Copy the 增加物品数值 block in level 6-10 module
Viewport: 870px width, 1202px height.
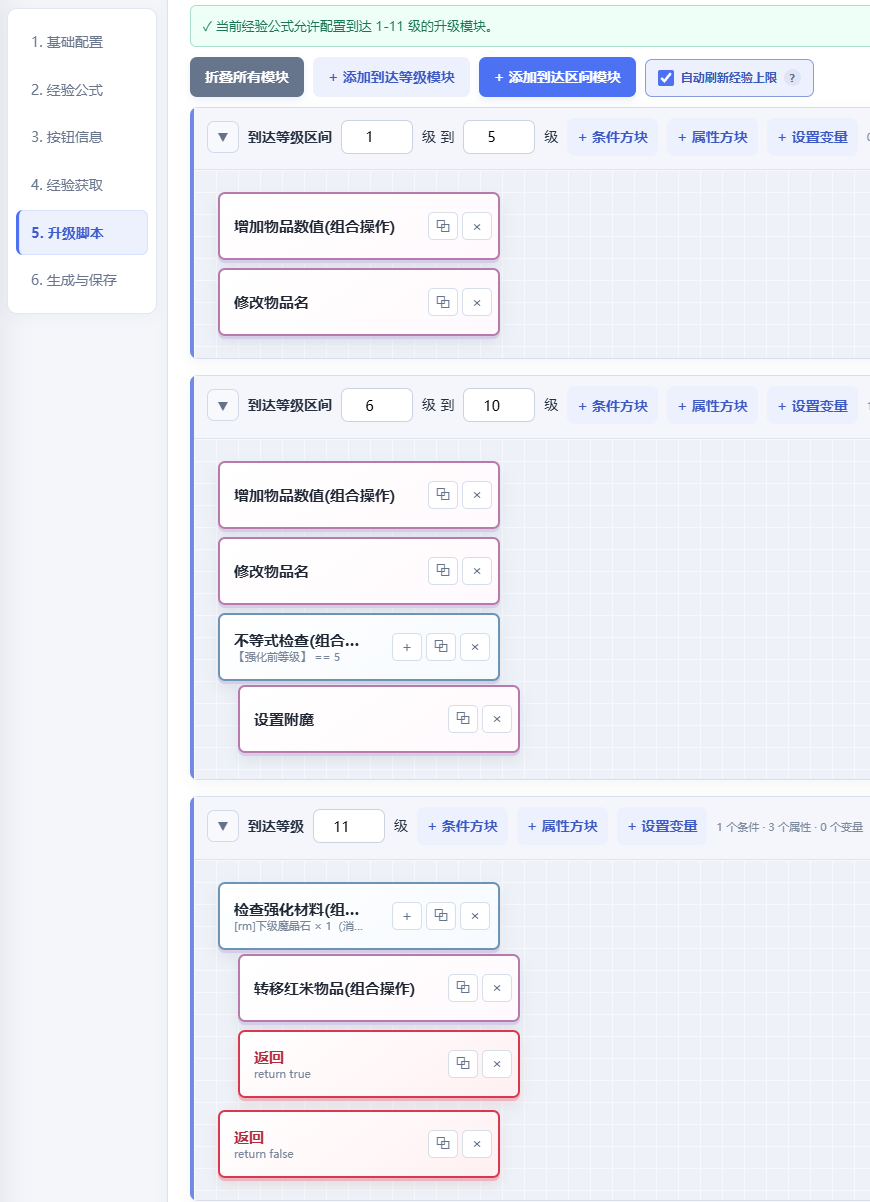point(443,495)
